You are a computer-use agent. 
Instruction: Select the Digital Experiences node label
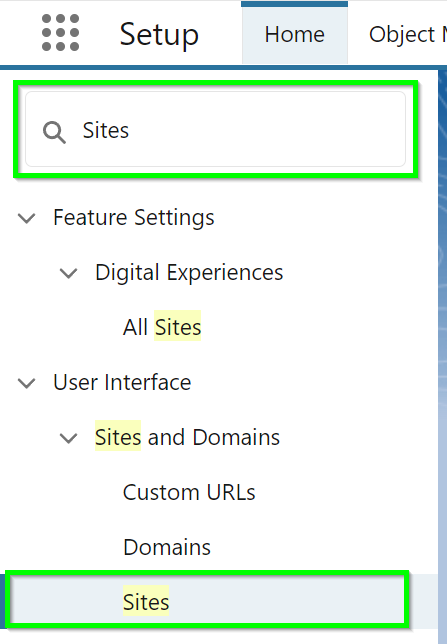[x=189, y=272]
